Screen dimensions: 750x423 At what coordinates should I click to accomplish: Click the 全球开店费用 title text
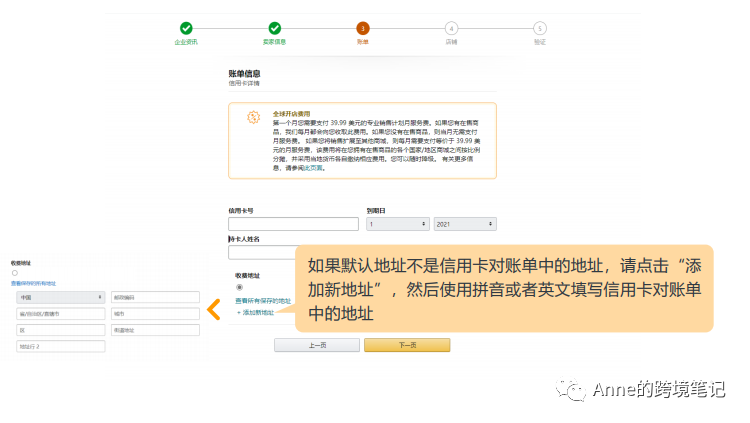click(x=291, y=114)
